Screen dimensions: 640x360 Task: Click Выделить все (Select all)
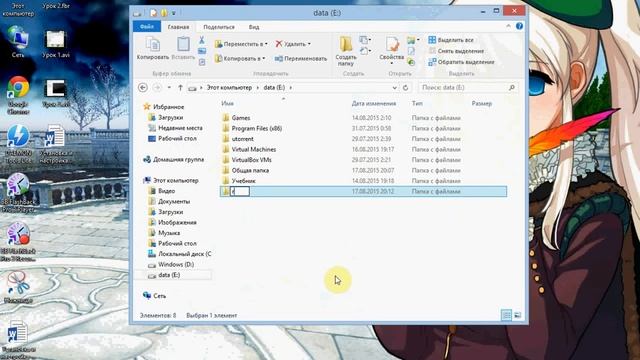pyautogui.click(x=451, y=40)
